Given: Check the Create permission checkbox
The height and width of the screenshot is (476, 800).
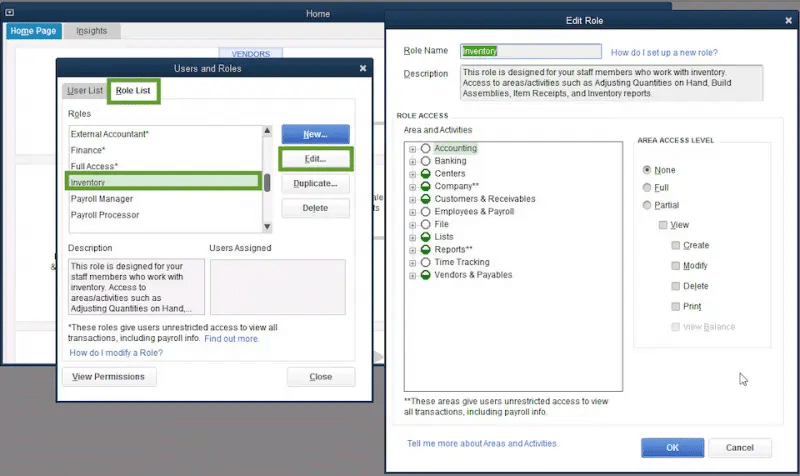Looking at the screenshot, I should coord(676,245).
